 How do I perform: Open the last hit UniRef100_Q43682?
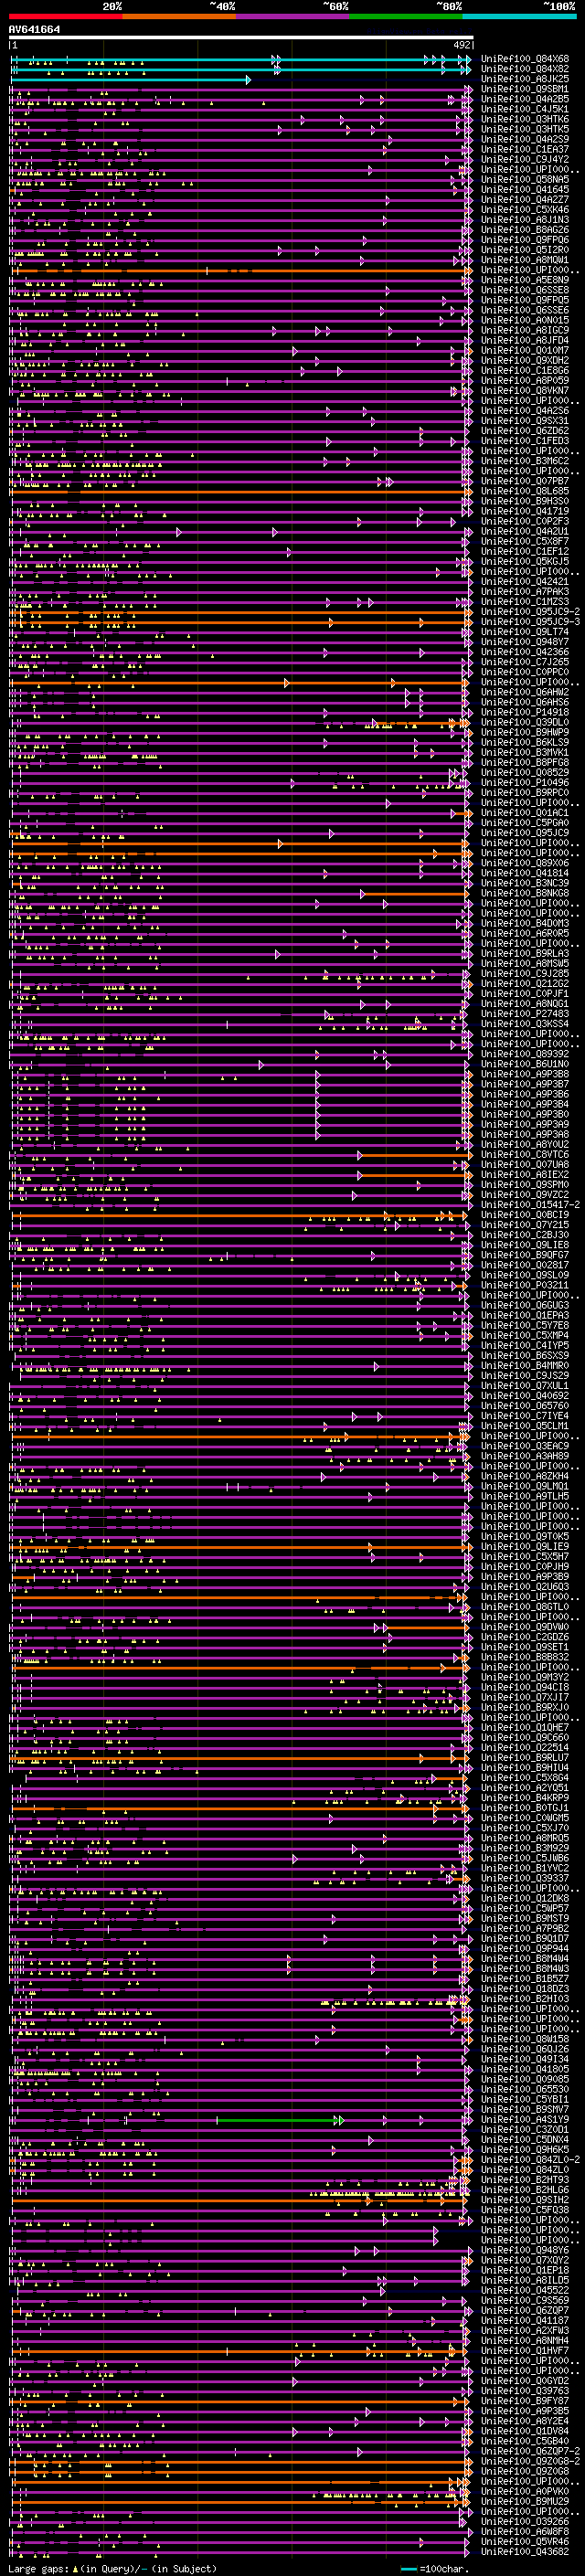[525, 2551]
